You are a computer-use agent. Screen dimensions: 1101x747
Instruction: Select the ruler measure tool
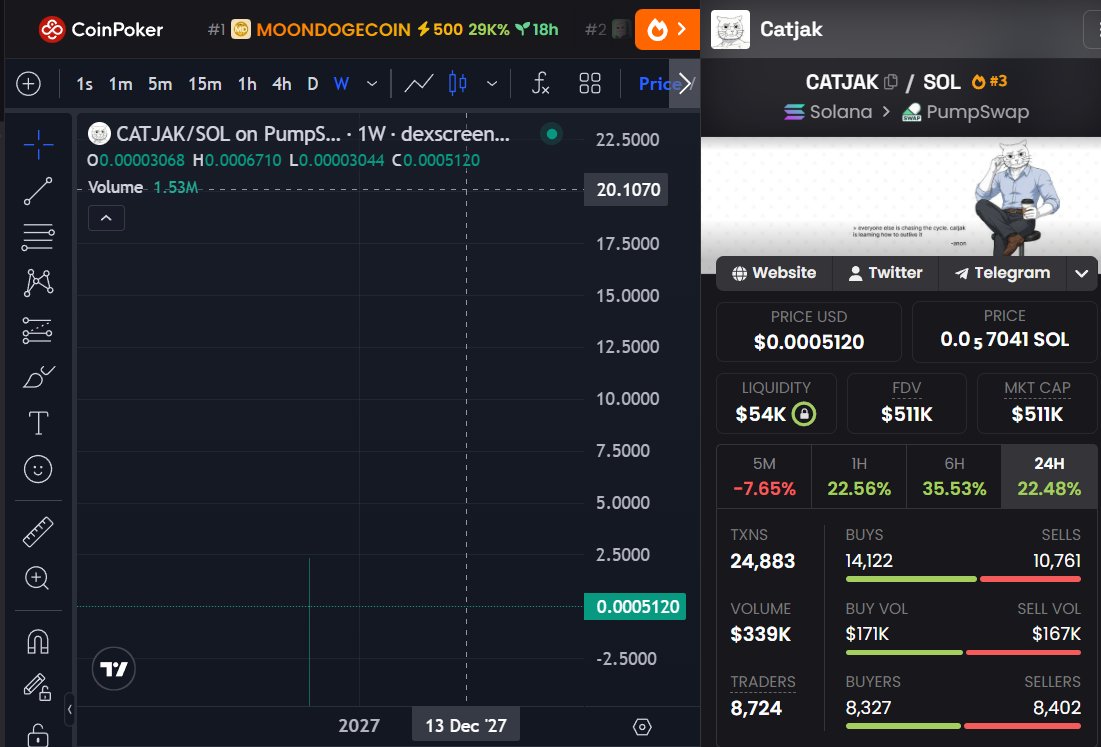(38, 531)
